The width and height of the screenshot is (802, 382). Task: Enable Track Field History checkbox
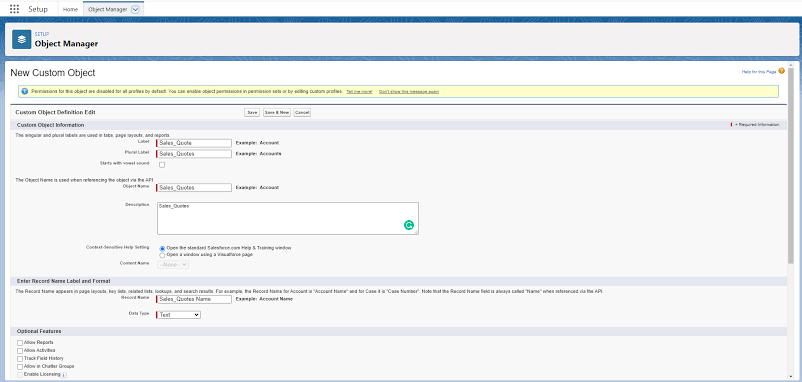tap(20, 359)
